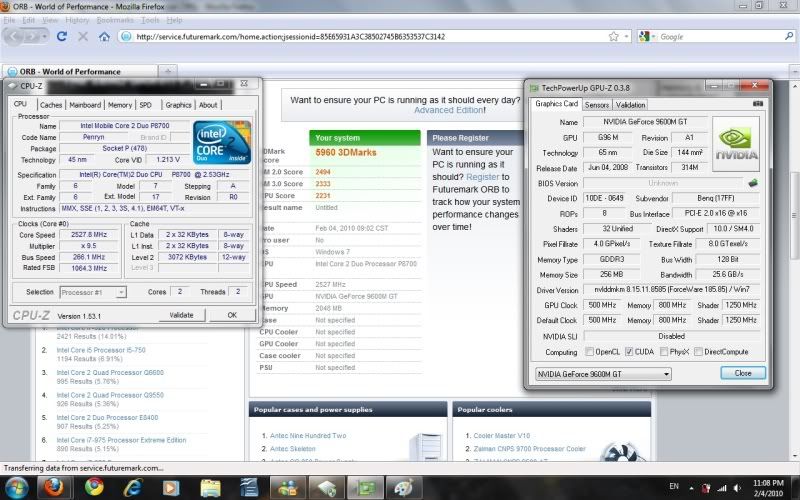Screen dimensions: 800x500
Task: Switch to CPU-Z Graphics tab
Action: [178, 105]
